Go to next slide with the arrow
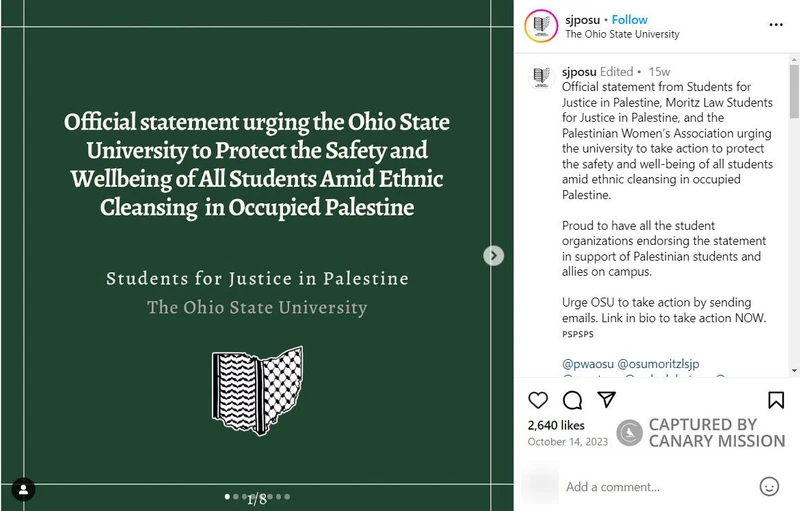 (x=493, y=255)
